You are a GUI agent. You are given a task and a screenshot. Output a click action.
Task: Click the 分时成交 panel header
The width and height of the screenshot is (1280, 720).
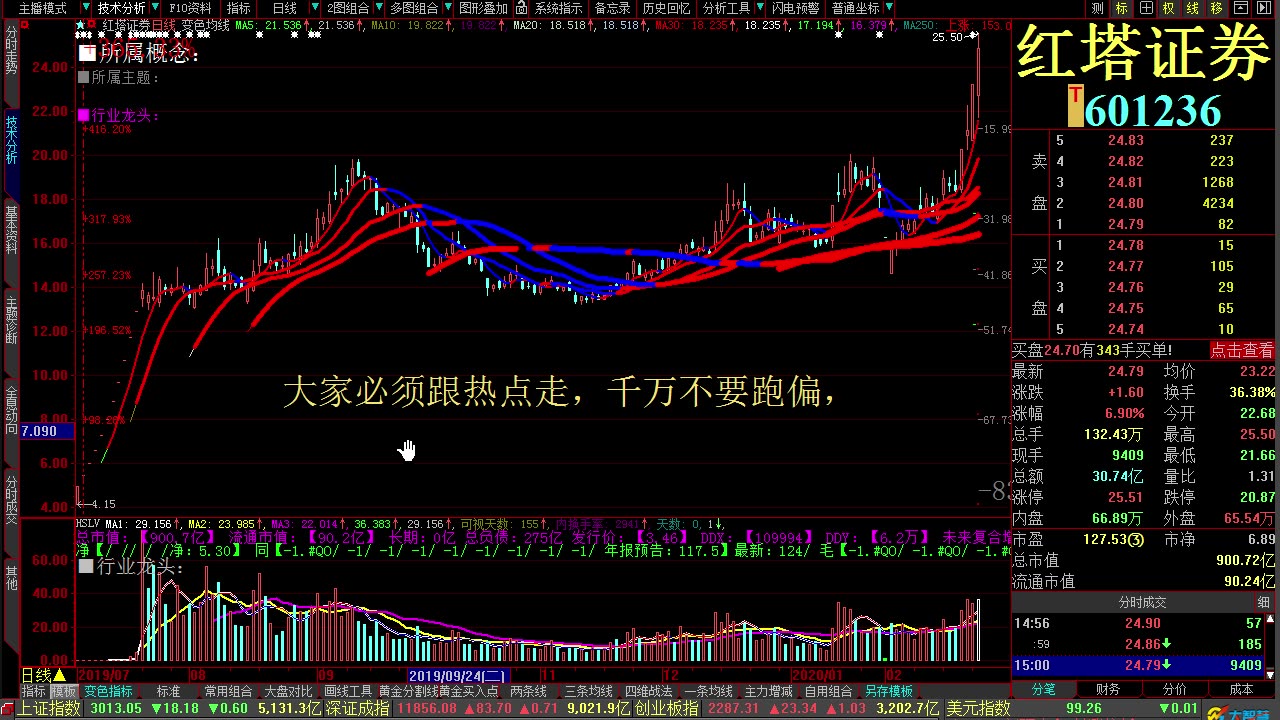point(1142,602)
